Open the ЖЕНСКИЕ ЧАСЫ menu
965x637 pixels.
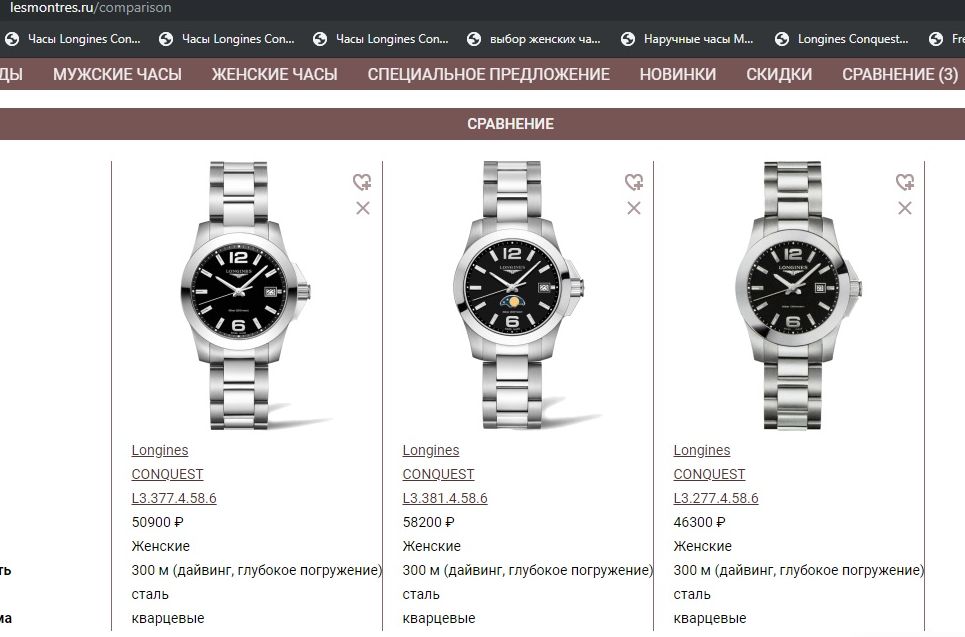[x=274, y=74]
